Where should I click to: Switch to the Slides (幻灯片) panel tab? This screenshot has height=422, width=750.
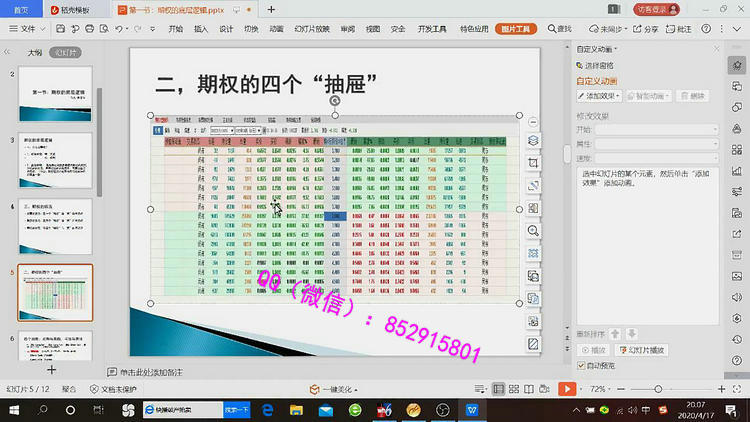tap(68, 51)
